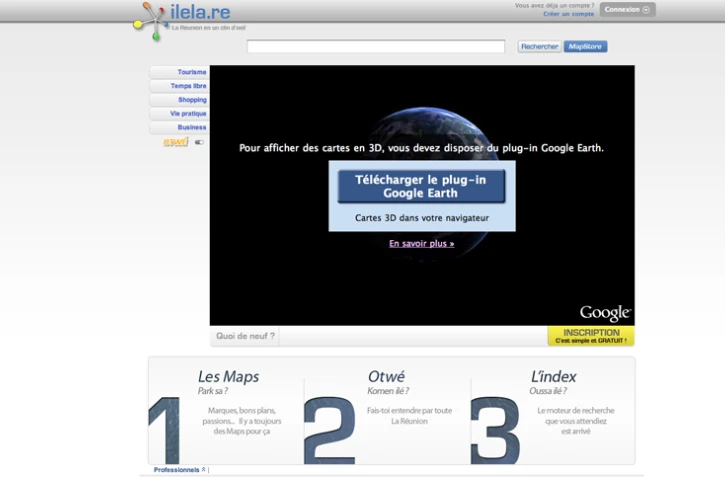Click the Cartes 3D dans votre navigateur text

pyautogui.click(x=422, y=218)
